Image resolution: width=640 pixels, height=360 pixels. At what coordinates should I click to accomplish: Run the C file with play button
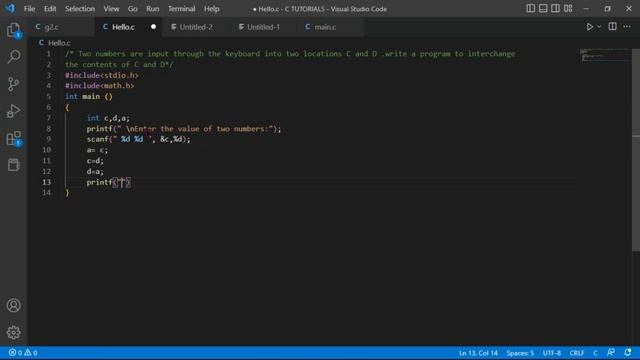[590, 27]
